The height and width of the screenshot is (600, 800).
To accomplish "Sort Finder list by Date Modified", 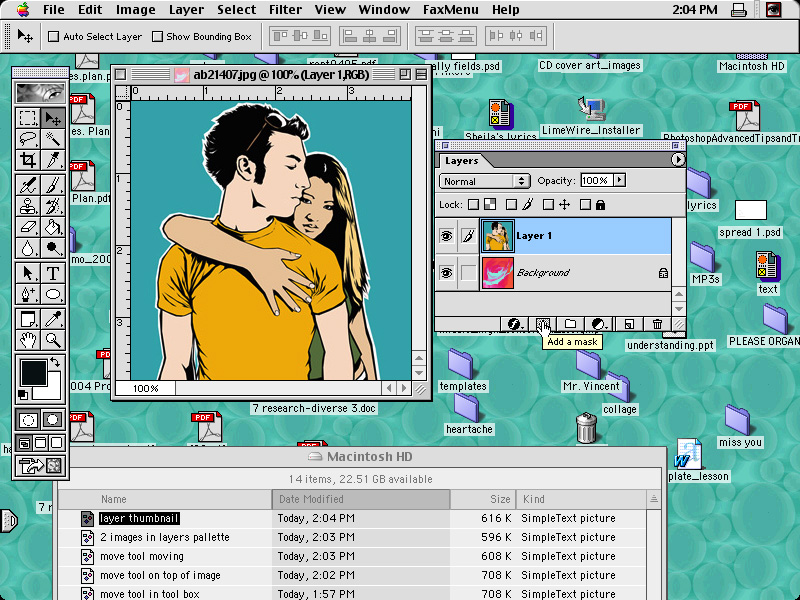I will [361, 499].
